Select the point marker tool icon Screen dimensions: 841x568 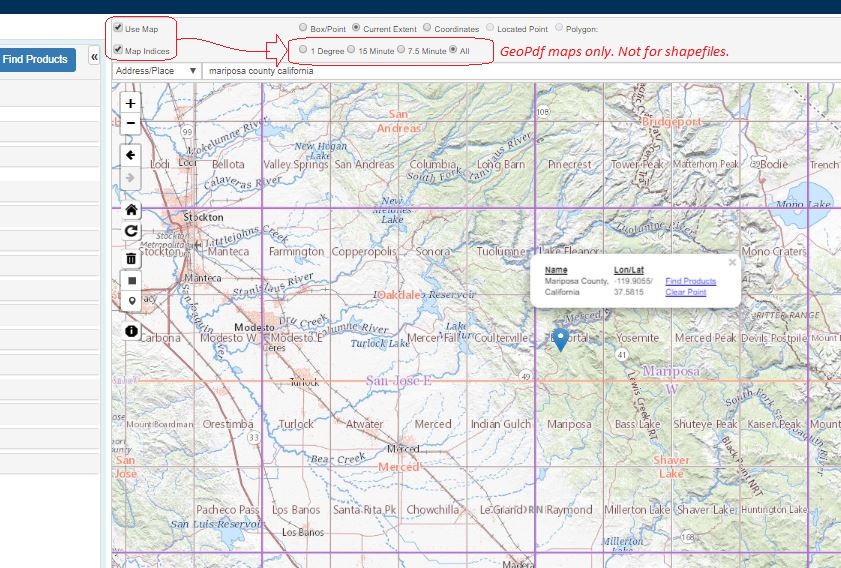132,301
